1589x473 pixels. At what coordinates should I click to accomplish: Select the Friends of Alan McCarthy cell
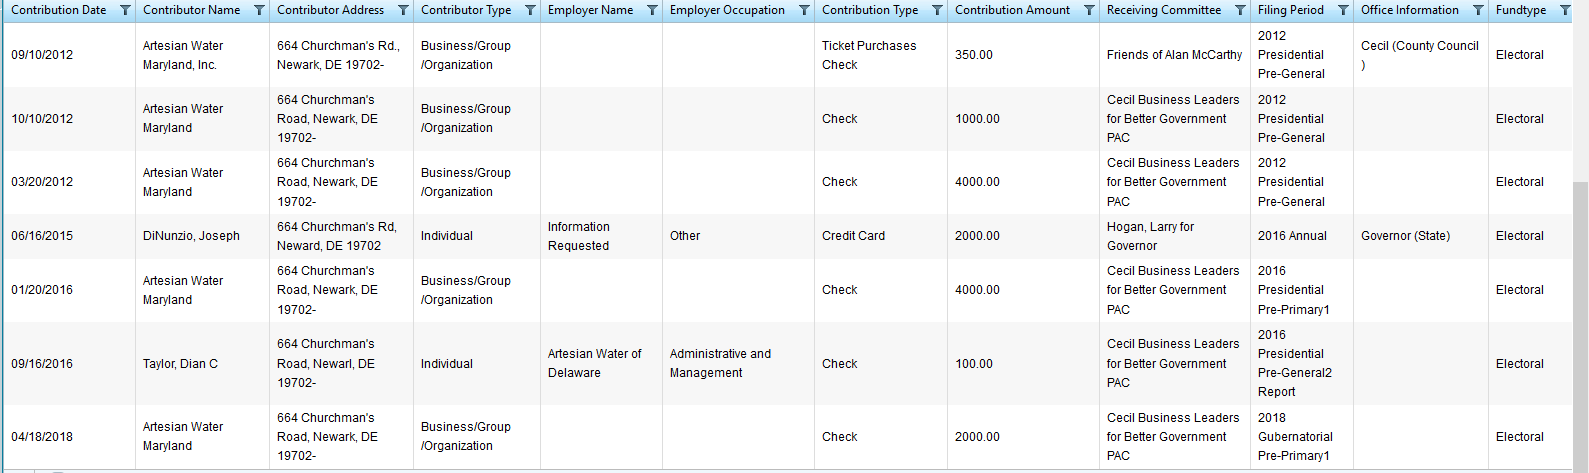[1174, 55]
